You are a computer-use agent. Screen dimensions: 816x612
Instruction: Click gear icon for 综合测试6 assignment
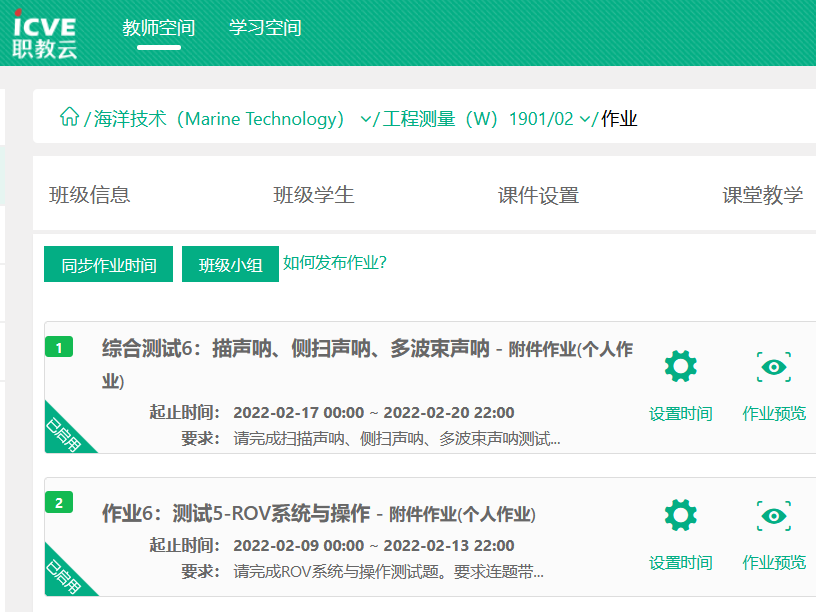tap(680, 367)
